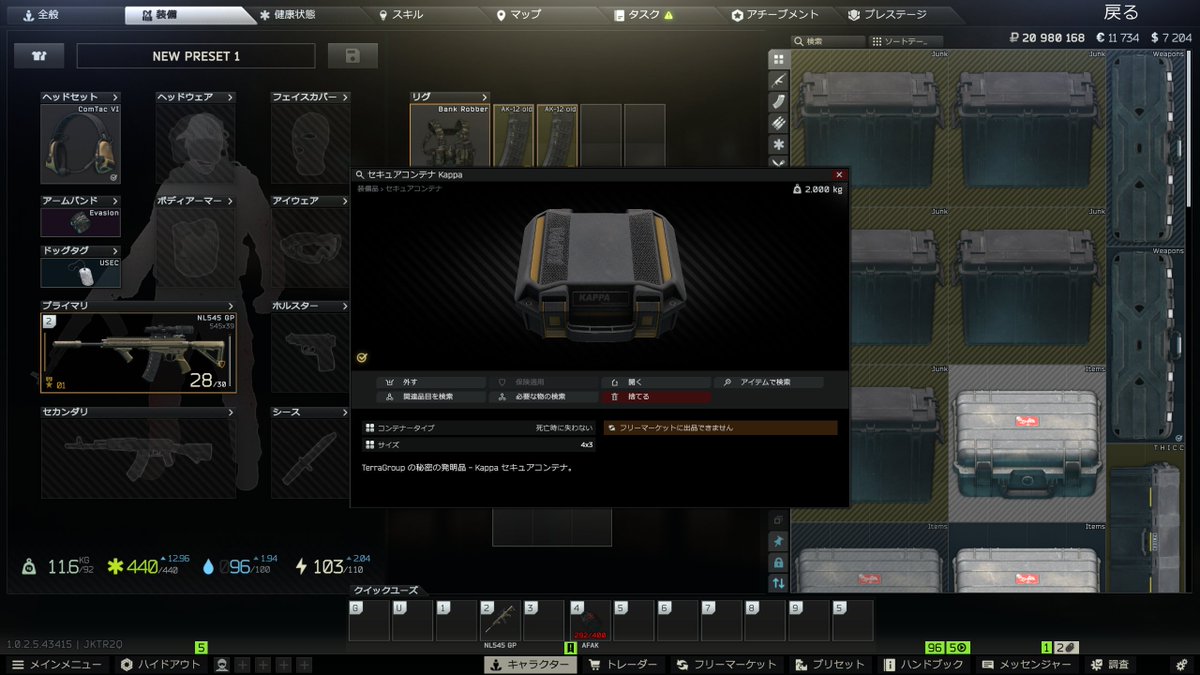Select the ComTac VI headset item
The height and width of the screenshot is (675, 1200).
(81, 144)
